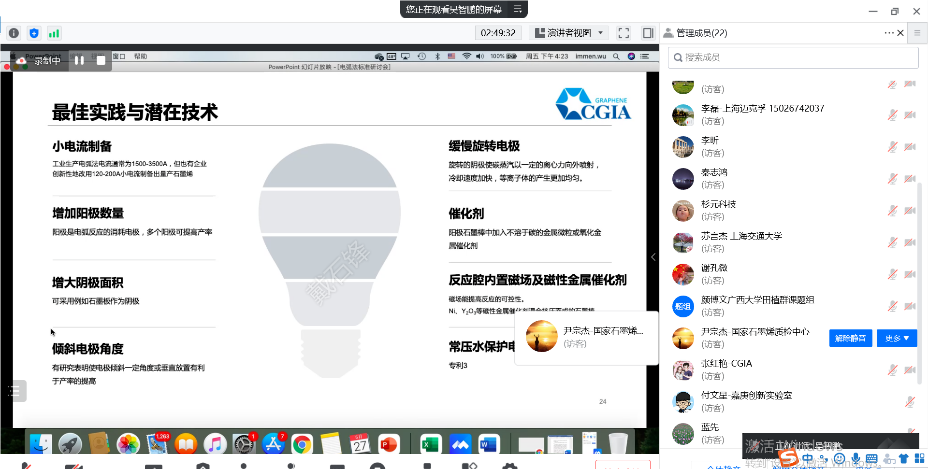Viewport: 928px width, 469px height.
Task: Open Tencent Meeting in the shared dock
Action: click(460, 444)
